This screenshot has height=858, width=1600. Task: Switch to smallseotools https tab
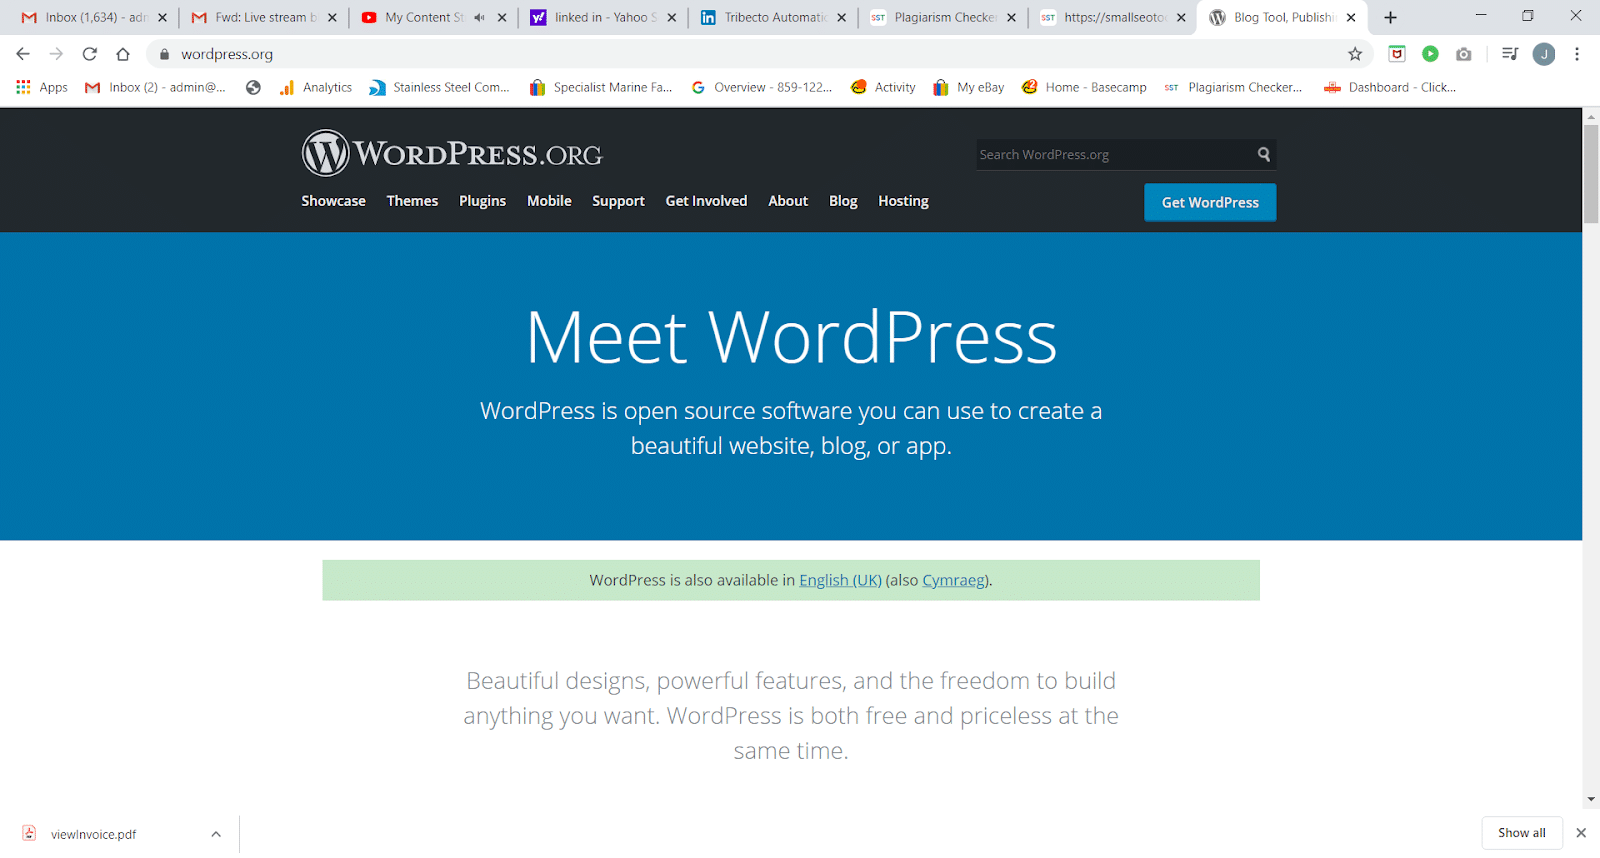click(x=1114, y=17)
